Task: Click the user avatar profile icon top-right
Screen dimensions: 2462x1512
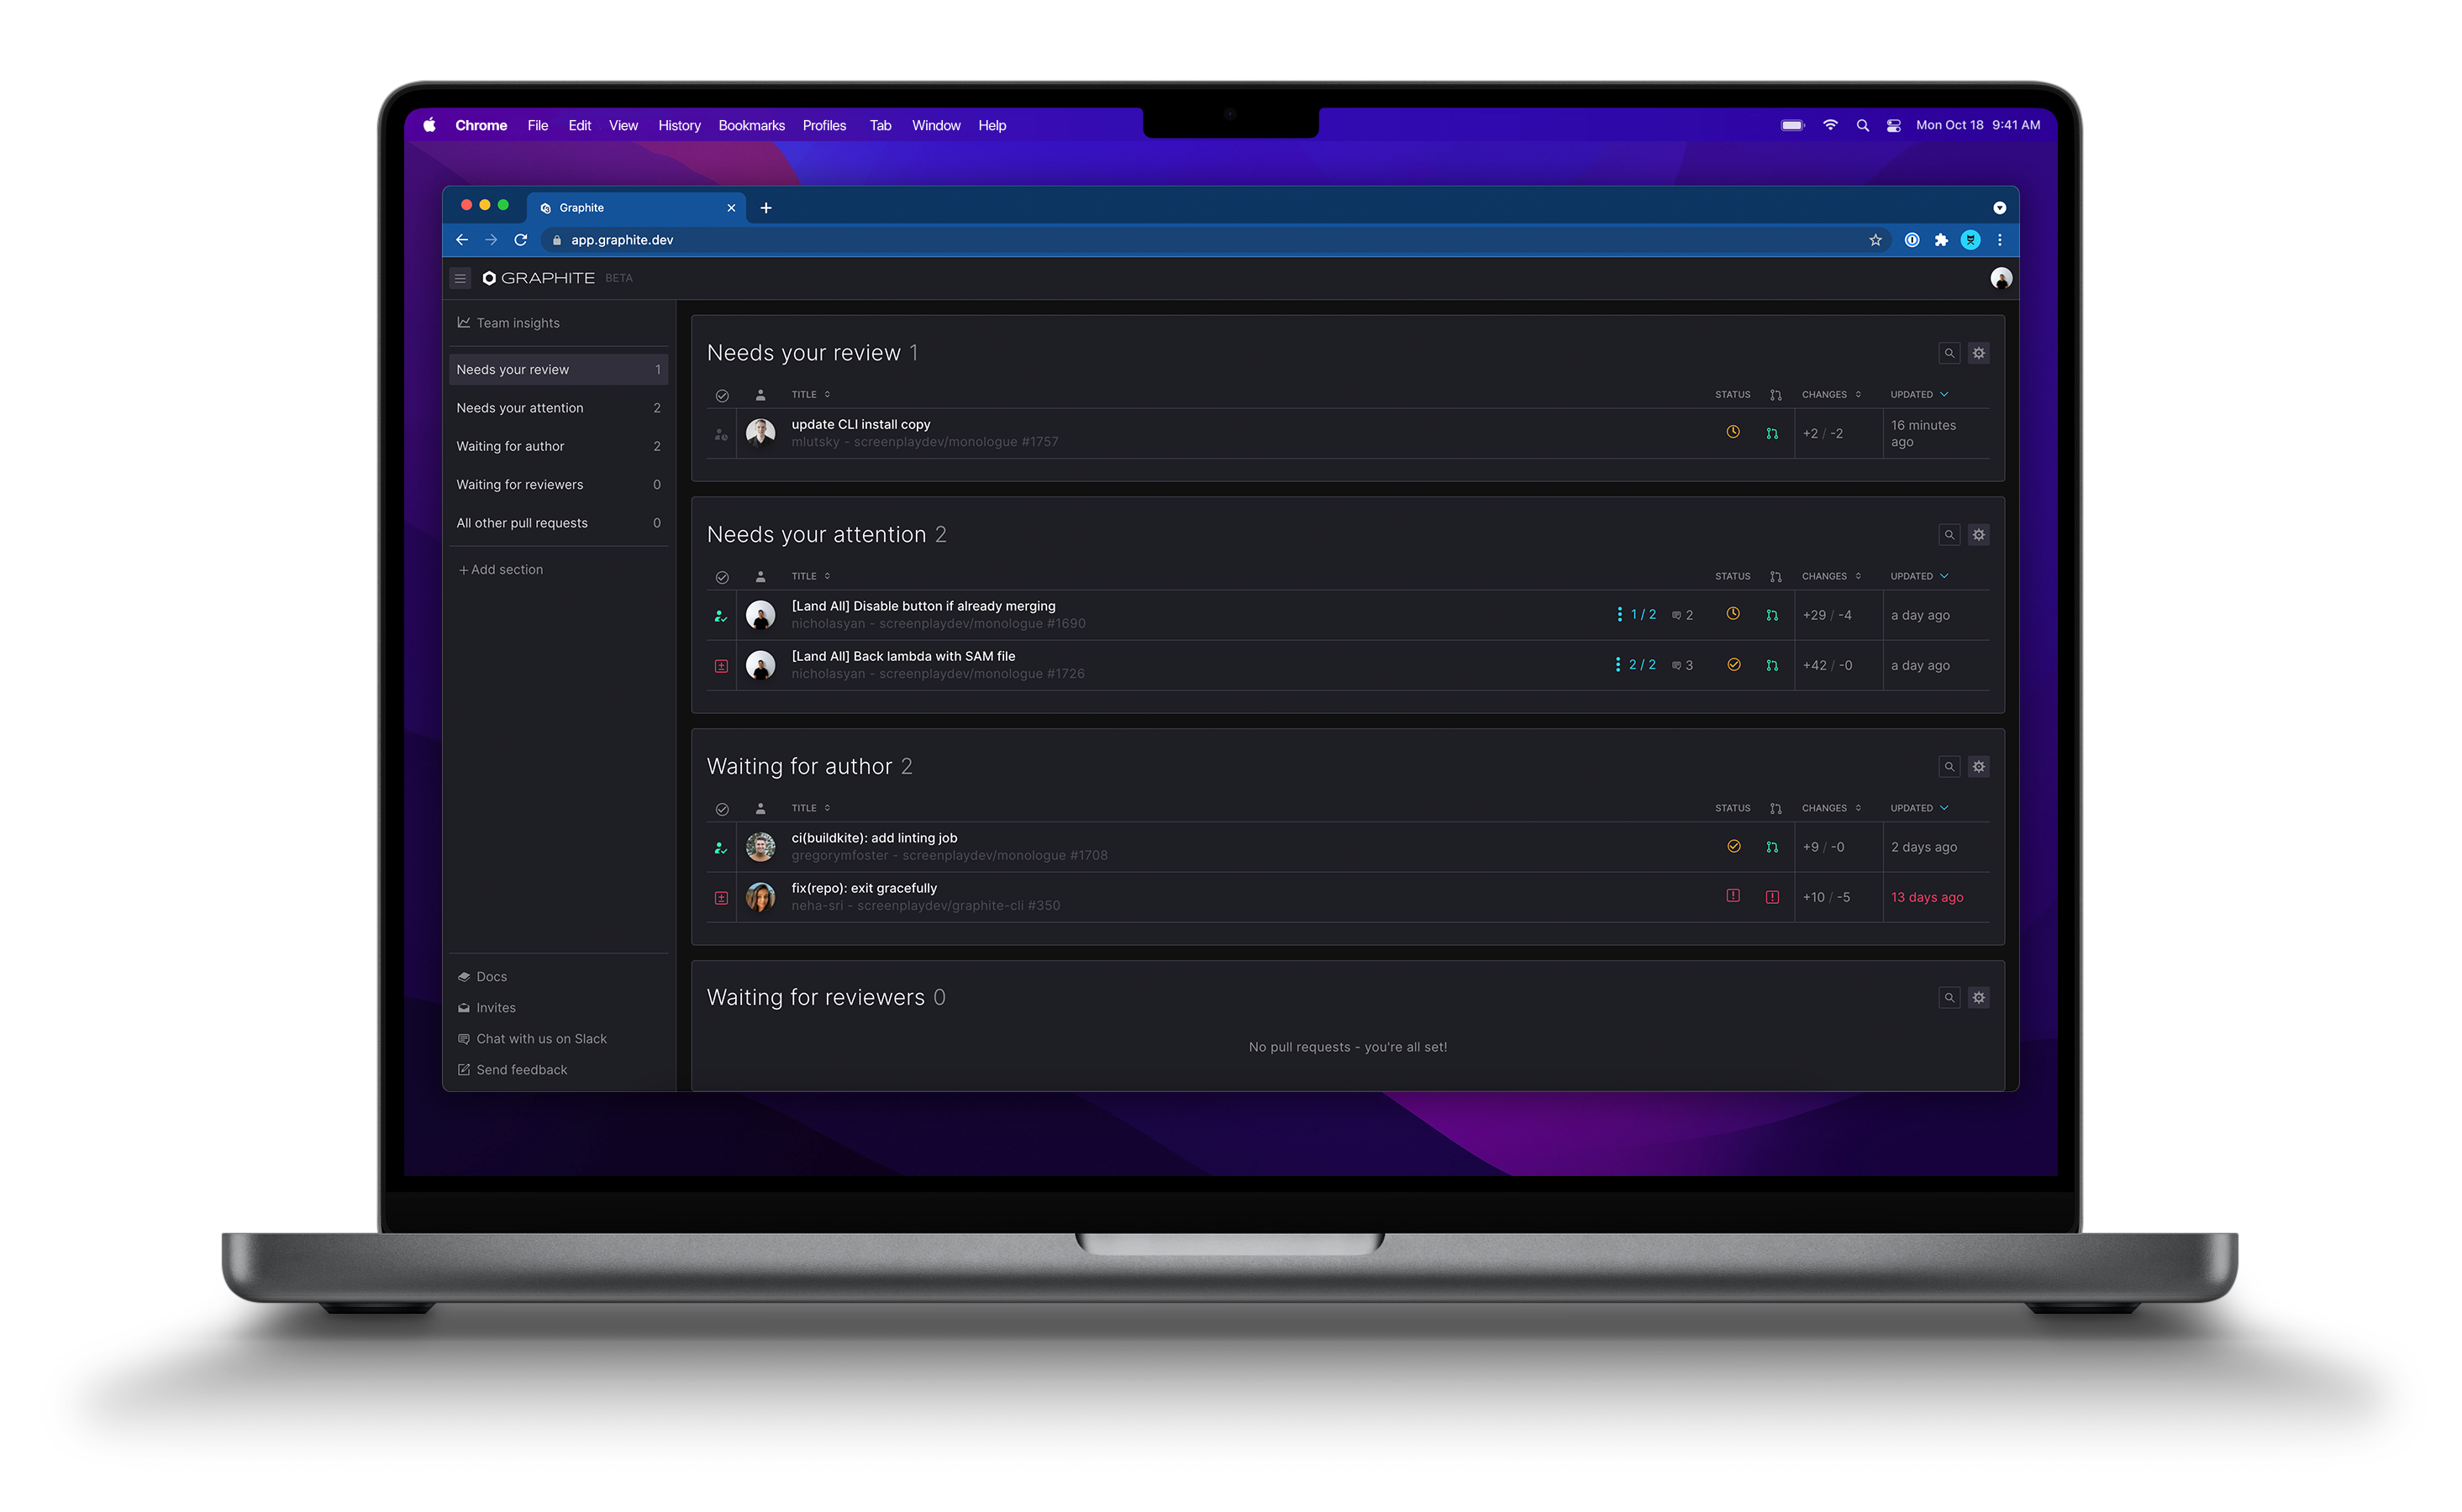Action: 2002,278
